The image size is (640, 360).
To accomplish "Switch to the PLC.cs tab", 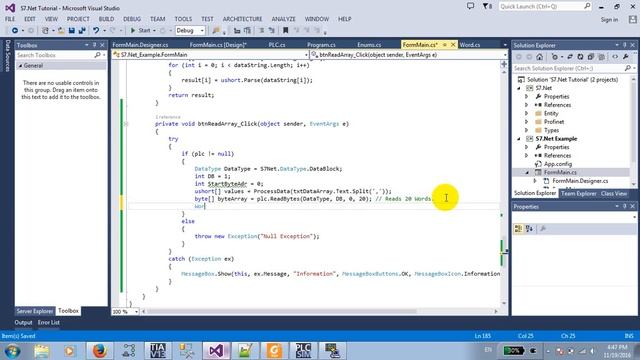I will pyautogui.click(x=277, y=45).
